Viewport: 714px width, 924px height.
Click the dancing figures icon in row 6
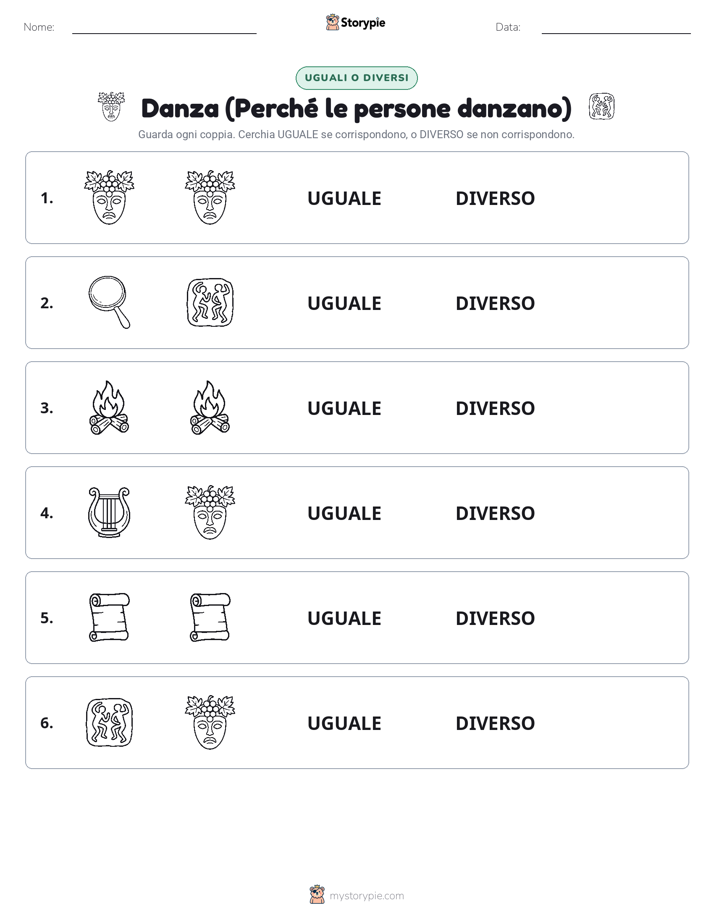(x=110, y=722)
